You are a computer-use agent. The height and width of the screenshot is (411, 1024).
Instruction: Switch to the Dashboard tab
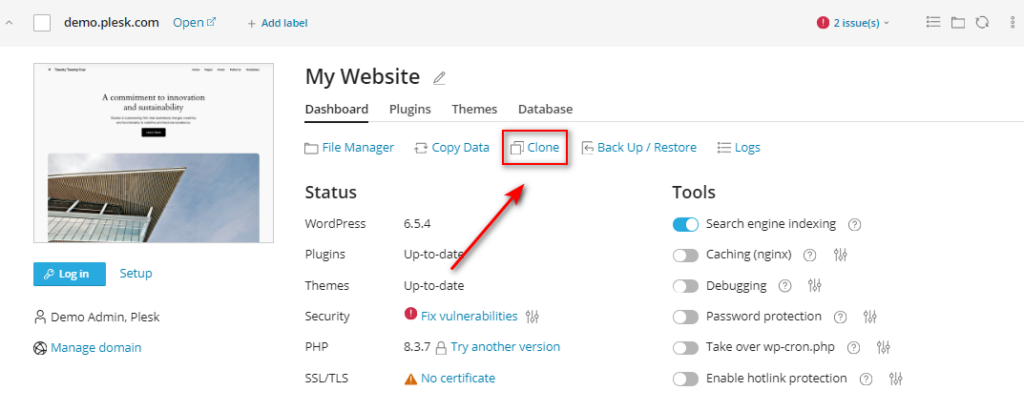[x=336, y=109]
